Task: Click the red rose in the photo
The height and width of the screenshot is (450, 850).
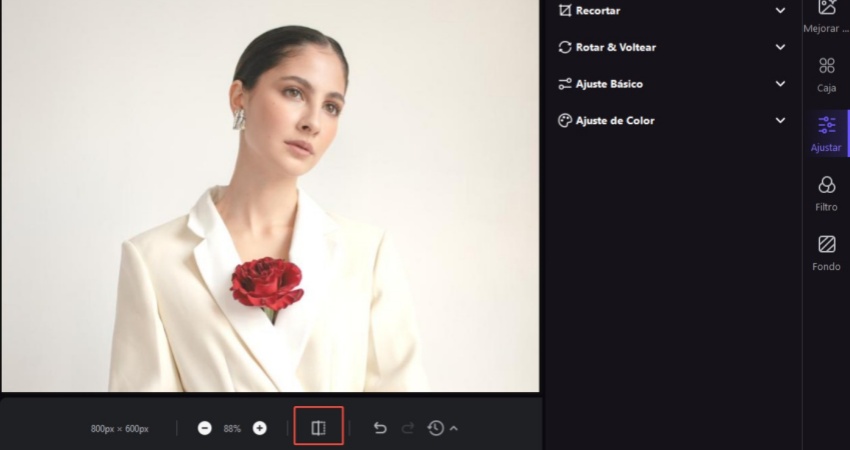Action: pyautogui.click(x=266, y=281)
